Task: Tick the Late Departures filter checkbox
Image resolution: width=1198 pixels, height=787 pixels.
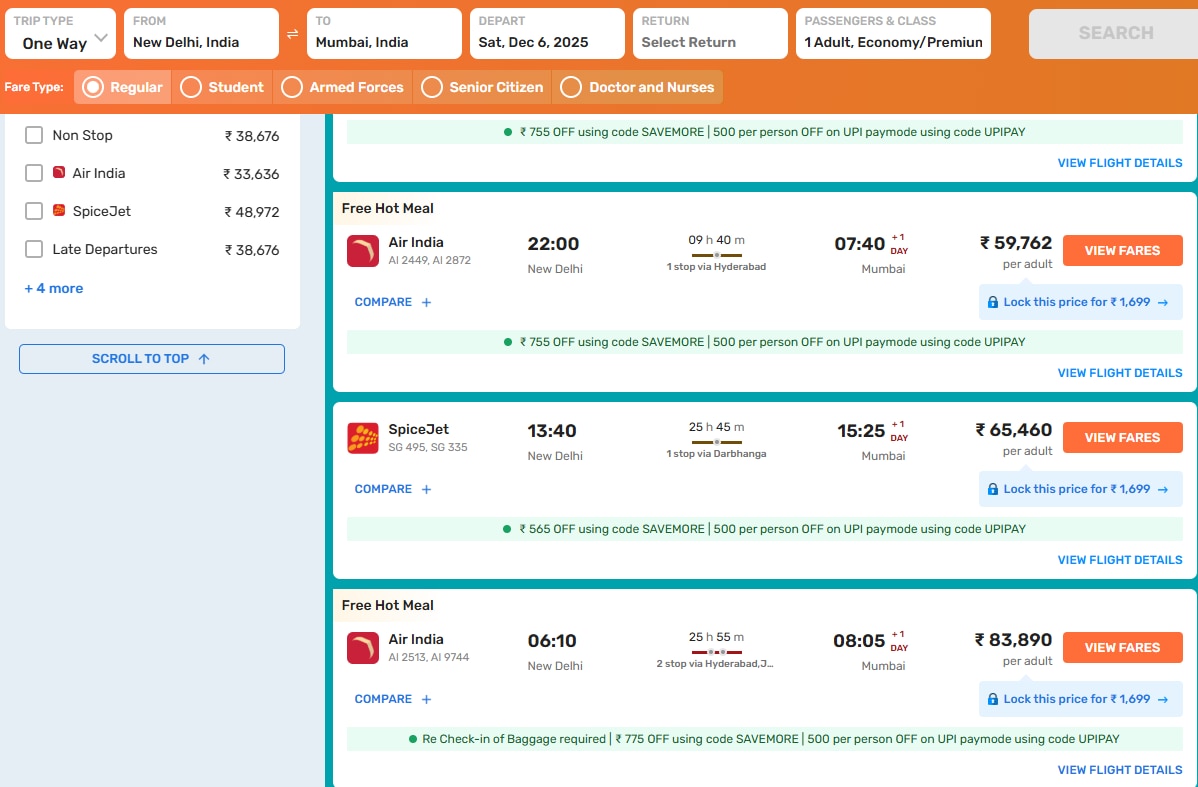Action: click(34, 249)
